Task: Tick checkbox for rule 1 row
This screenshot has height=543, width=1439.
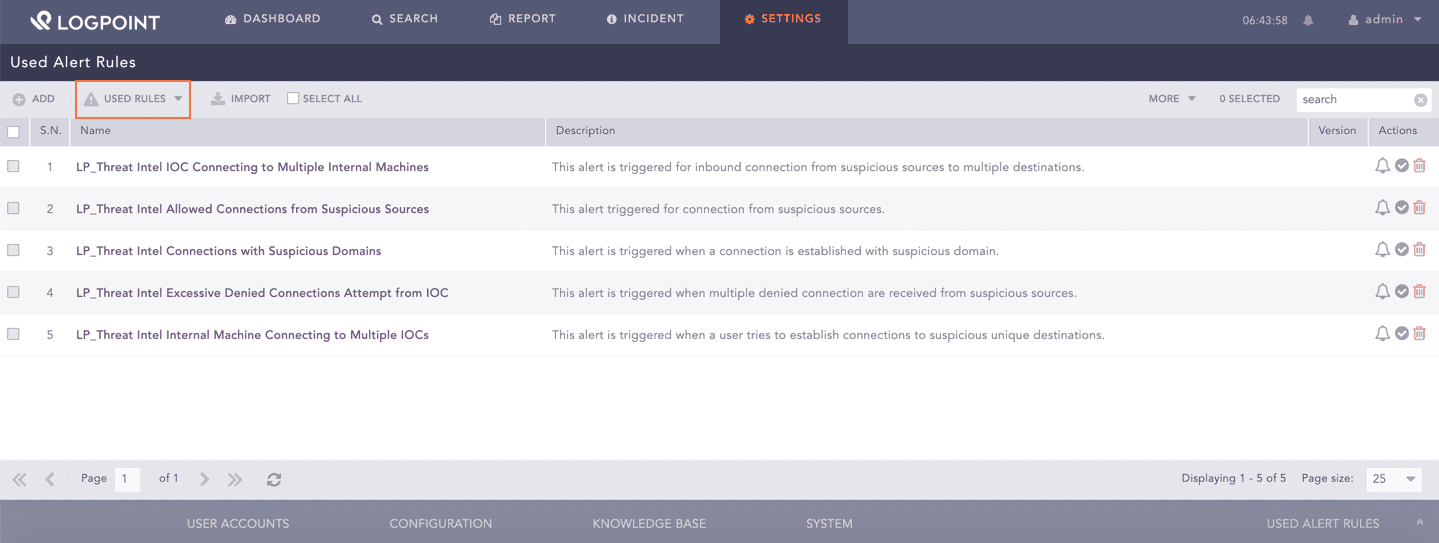Action: (13, 167)
